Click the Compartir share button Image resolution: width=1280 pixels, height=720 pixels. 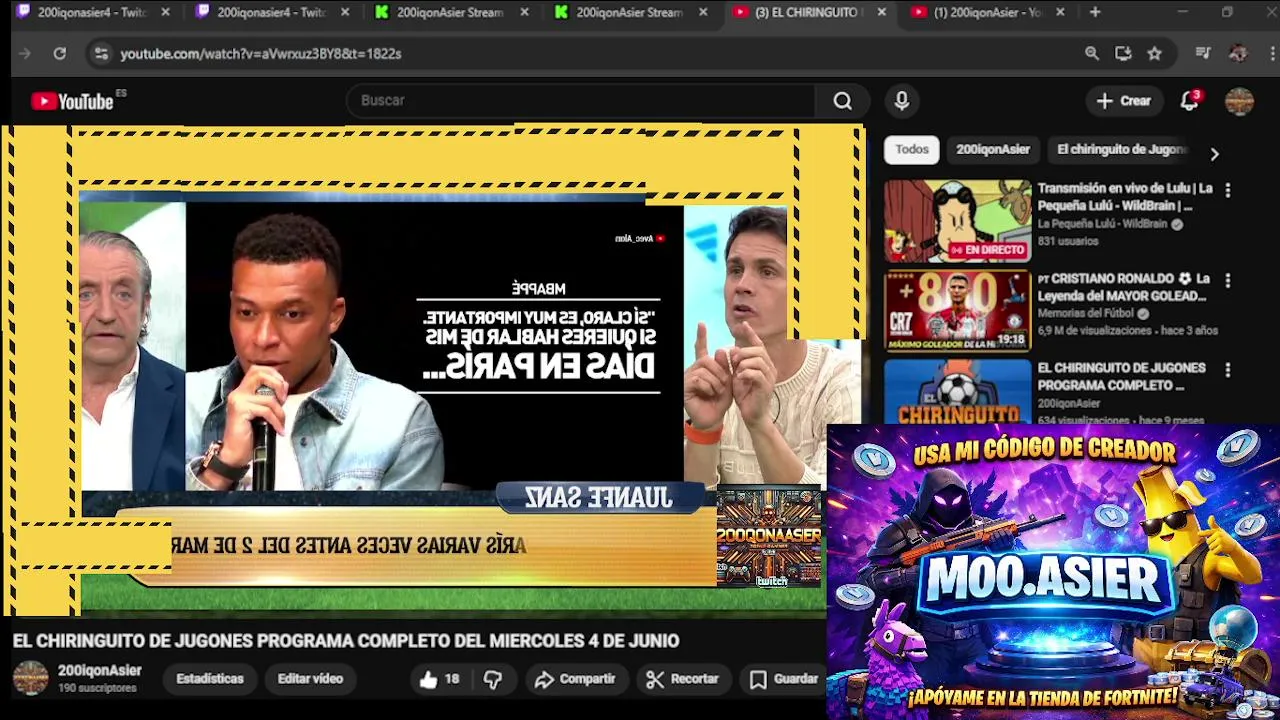(x=575, y=679)
